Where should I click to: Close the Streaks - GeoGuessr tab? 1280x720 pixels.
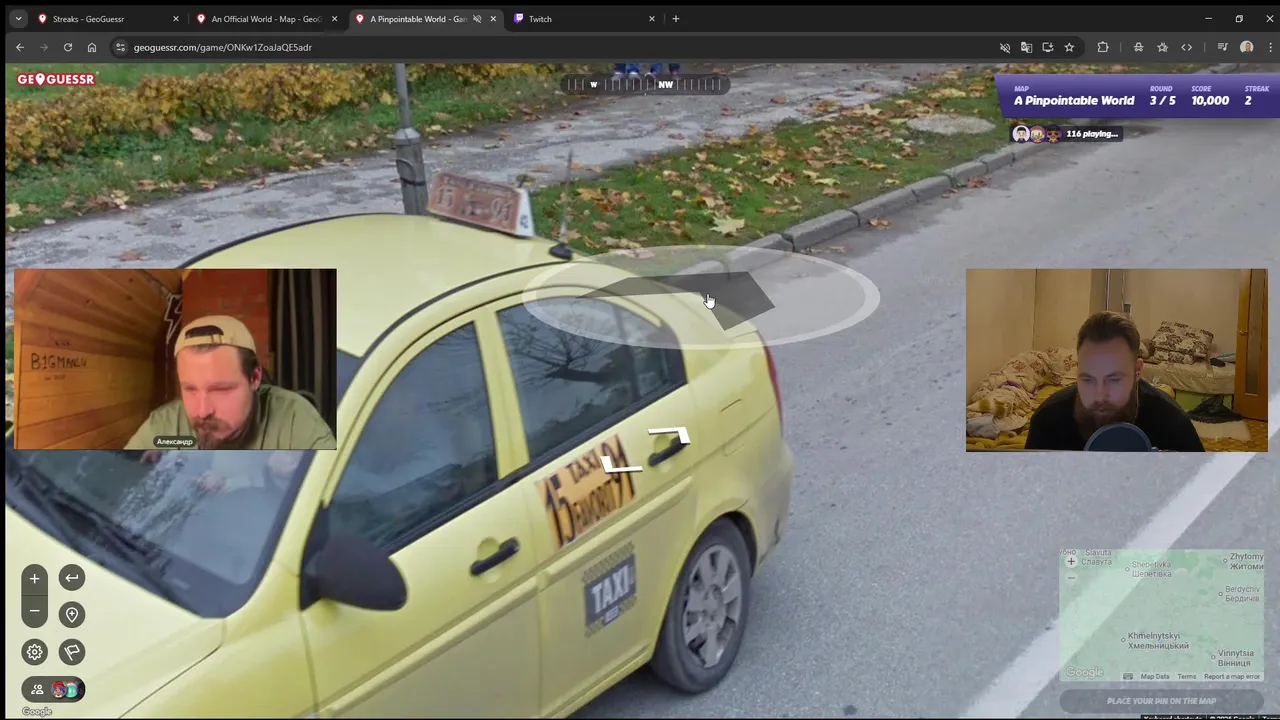(176, 19)
